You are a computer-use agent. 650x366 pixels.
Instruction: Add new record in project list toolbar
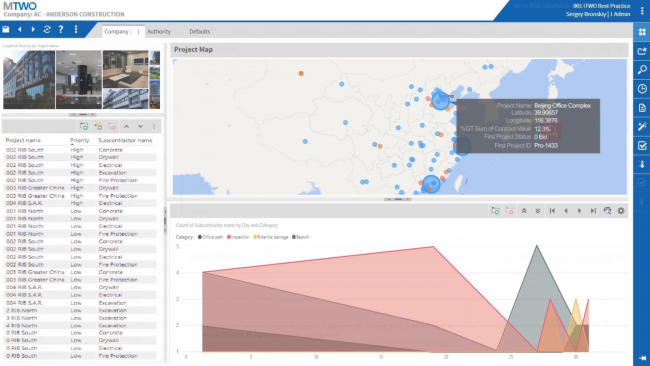(84, 126)
